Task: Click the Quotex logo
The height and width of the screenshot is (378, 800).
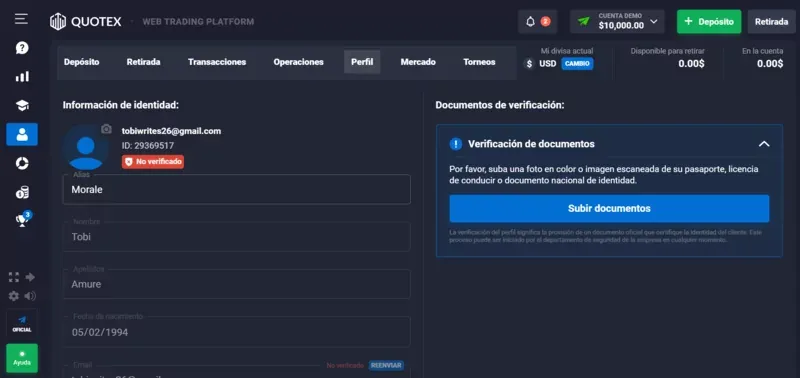Action: (x=85, y=21)
